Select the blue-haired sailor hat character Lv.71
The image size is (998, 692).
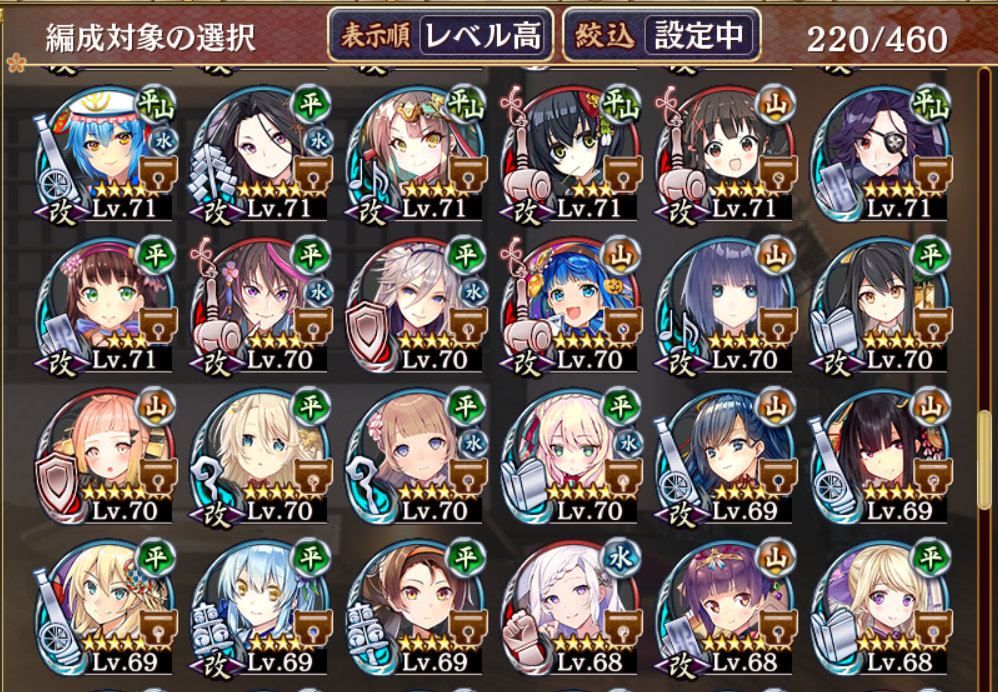coord(104,155)
